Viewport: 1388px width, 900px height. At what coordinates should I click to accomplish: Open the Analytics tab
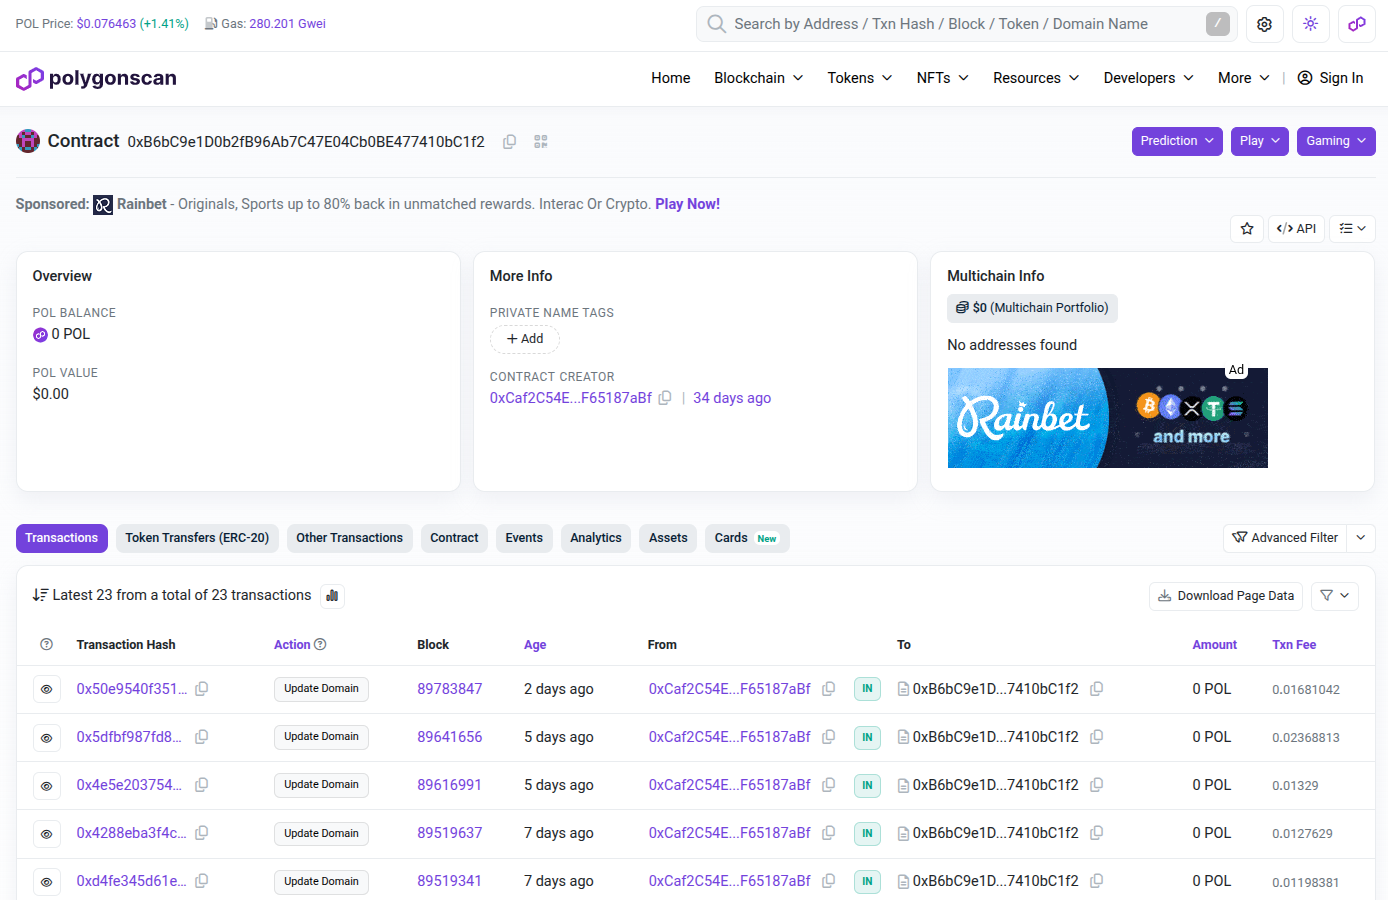pyautogui.click(x=596, y=538)
